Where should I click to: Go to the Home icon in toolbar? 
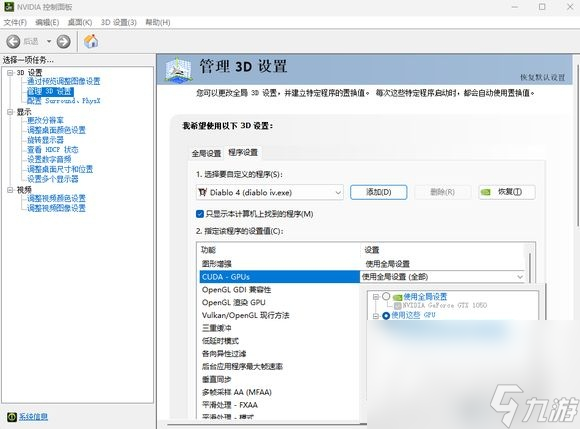[x=91, y=41]
